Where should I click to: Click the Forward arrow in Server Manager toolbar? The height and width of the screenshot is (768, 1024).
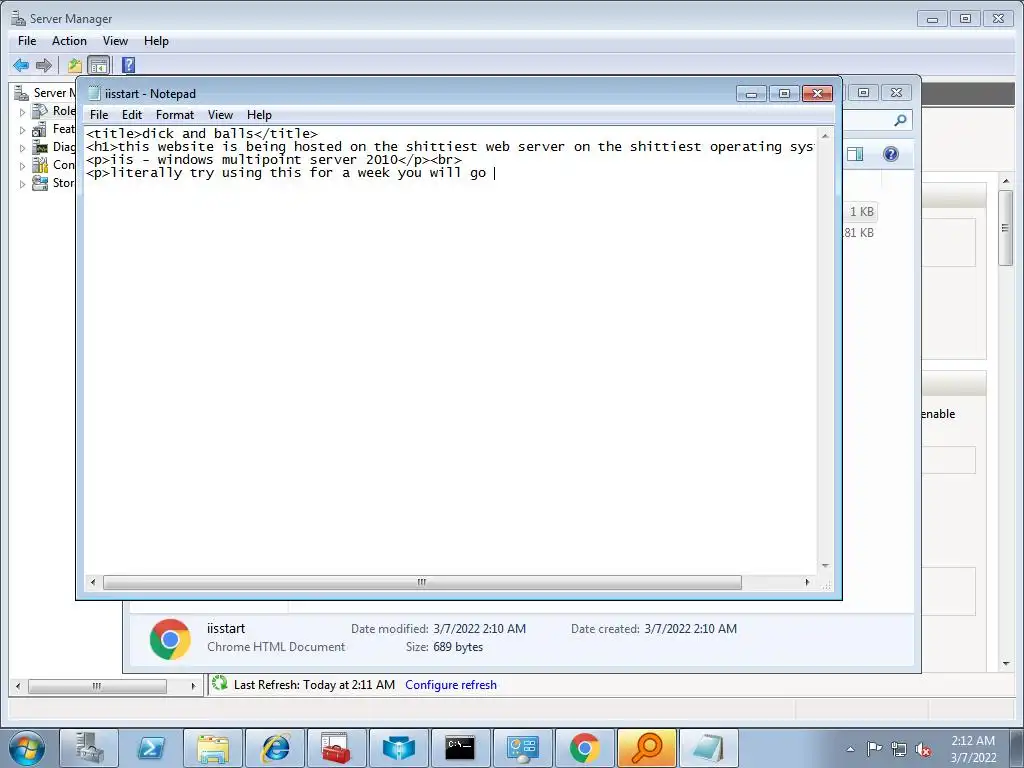pyautogui.click(x=44, y=65)
